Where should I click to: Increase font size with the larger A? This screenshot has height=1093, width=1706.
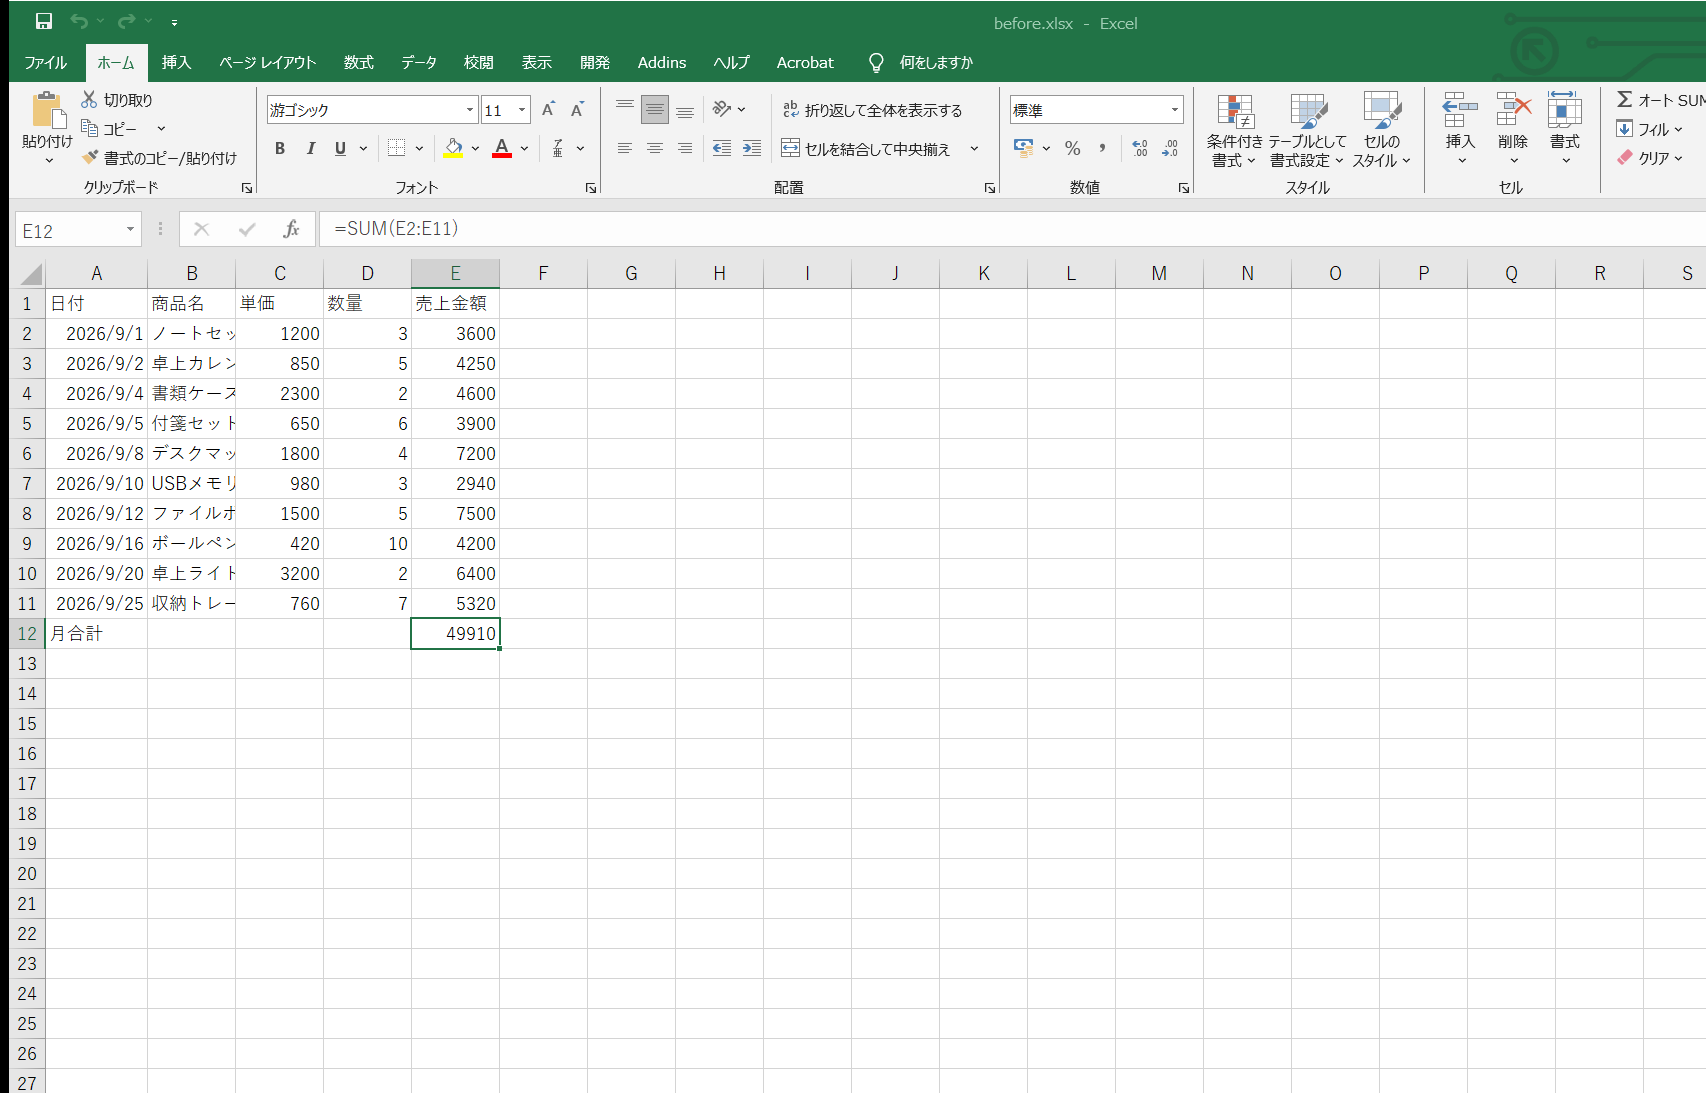click(x=548, y=110)
